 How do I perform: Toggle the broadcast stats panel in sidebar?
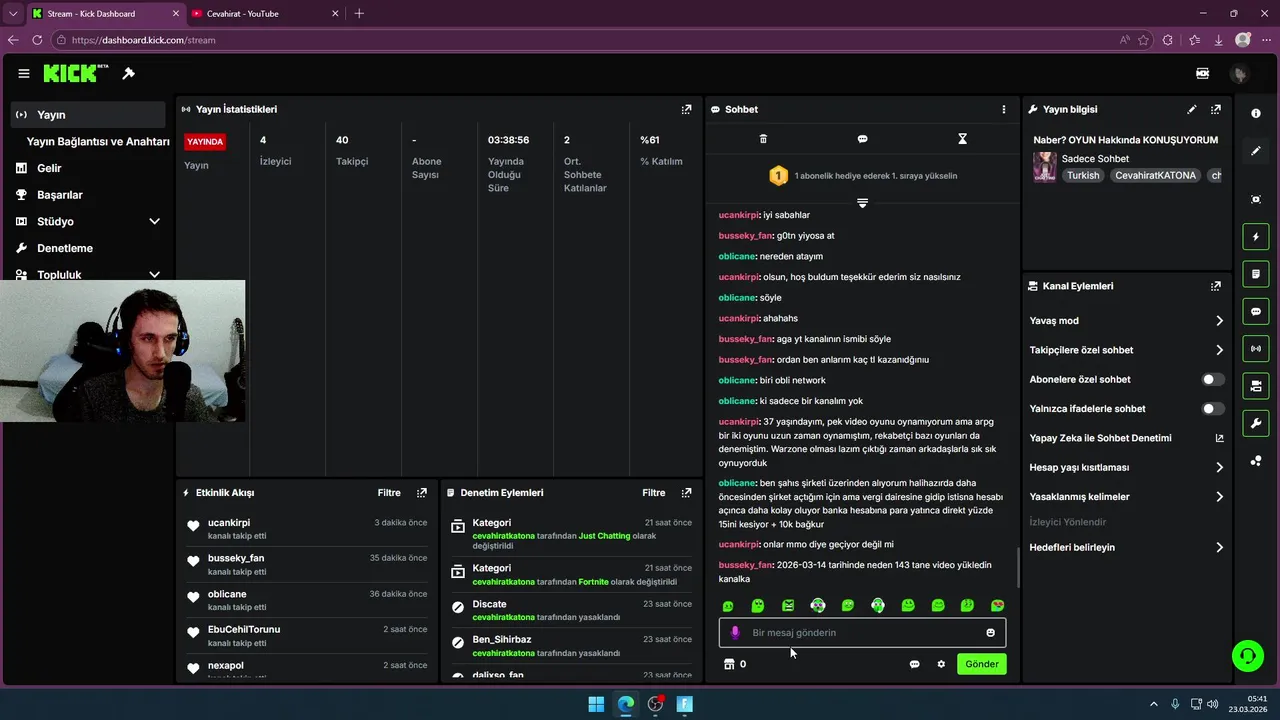point(1256,349)
